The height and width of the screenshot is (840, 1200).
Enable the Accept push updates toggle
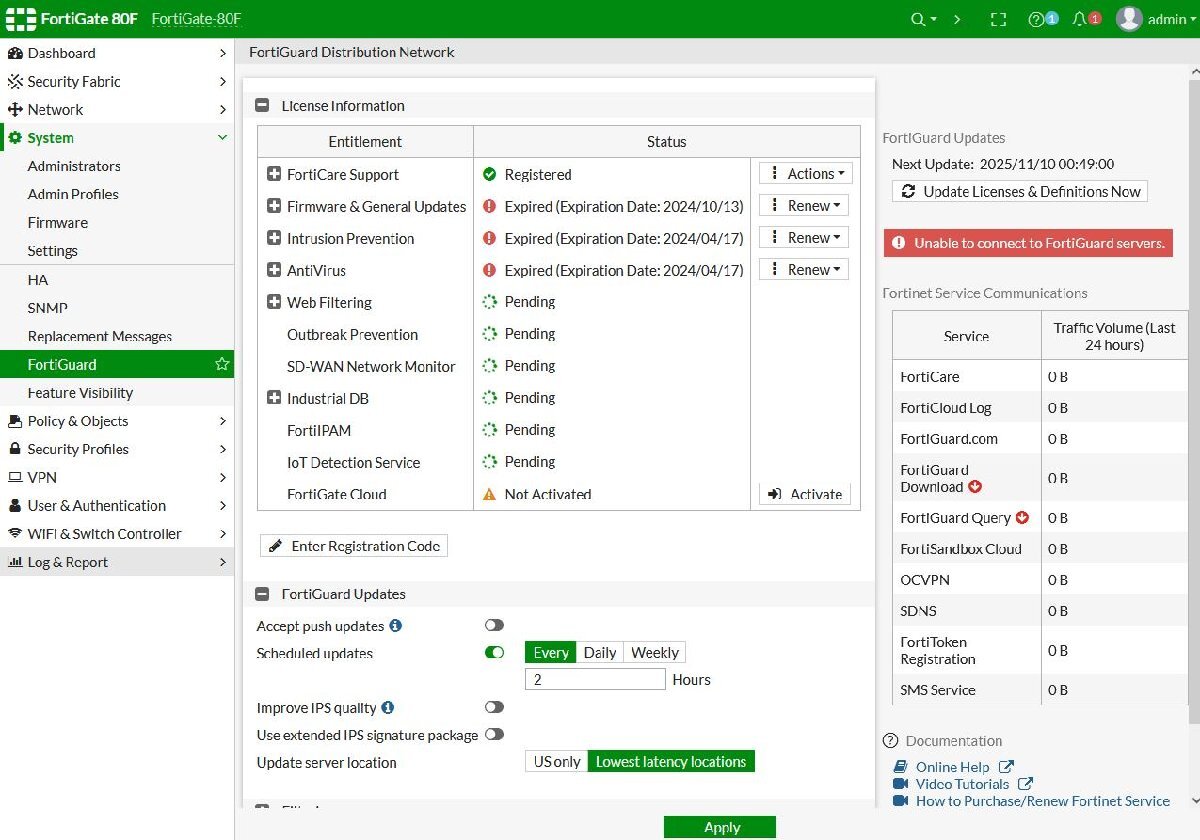494,625
